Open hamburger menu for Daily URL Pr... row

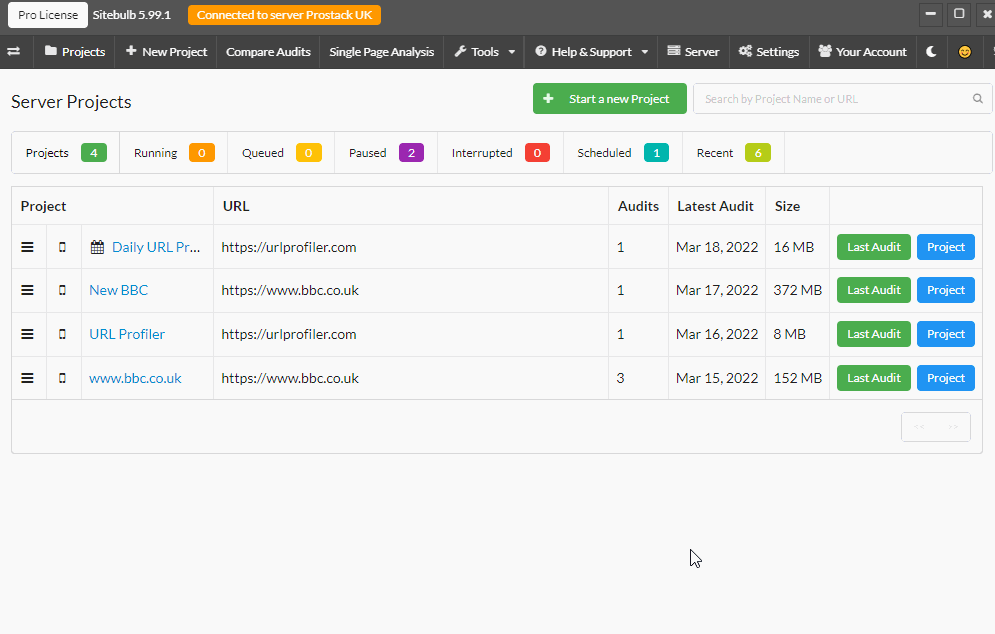click(x=27, y=247)
